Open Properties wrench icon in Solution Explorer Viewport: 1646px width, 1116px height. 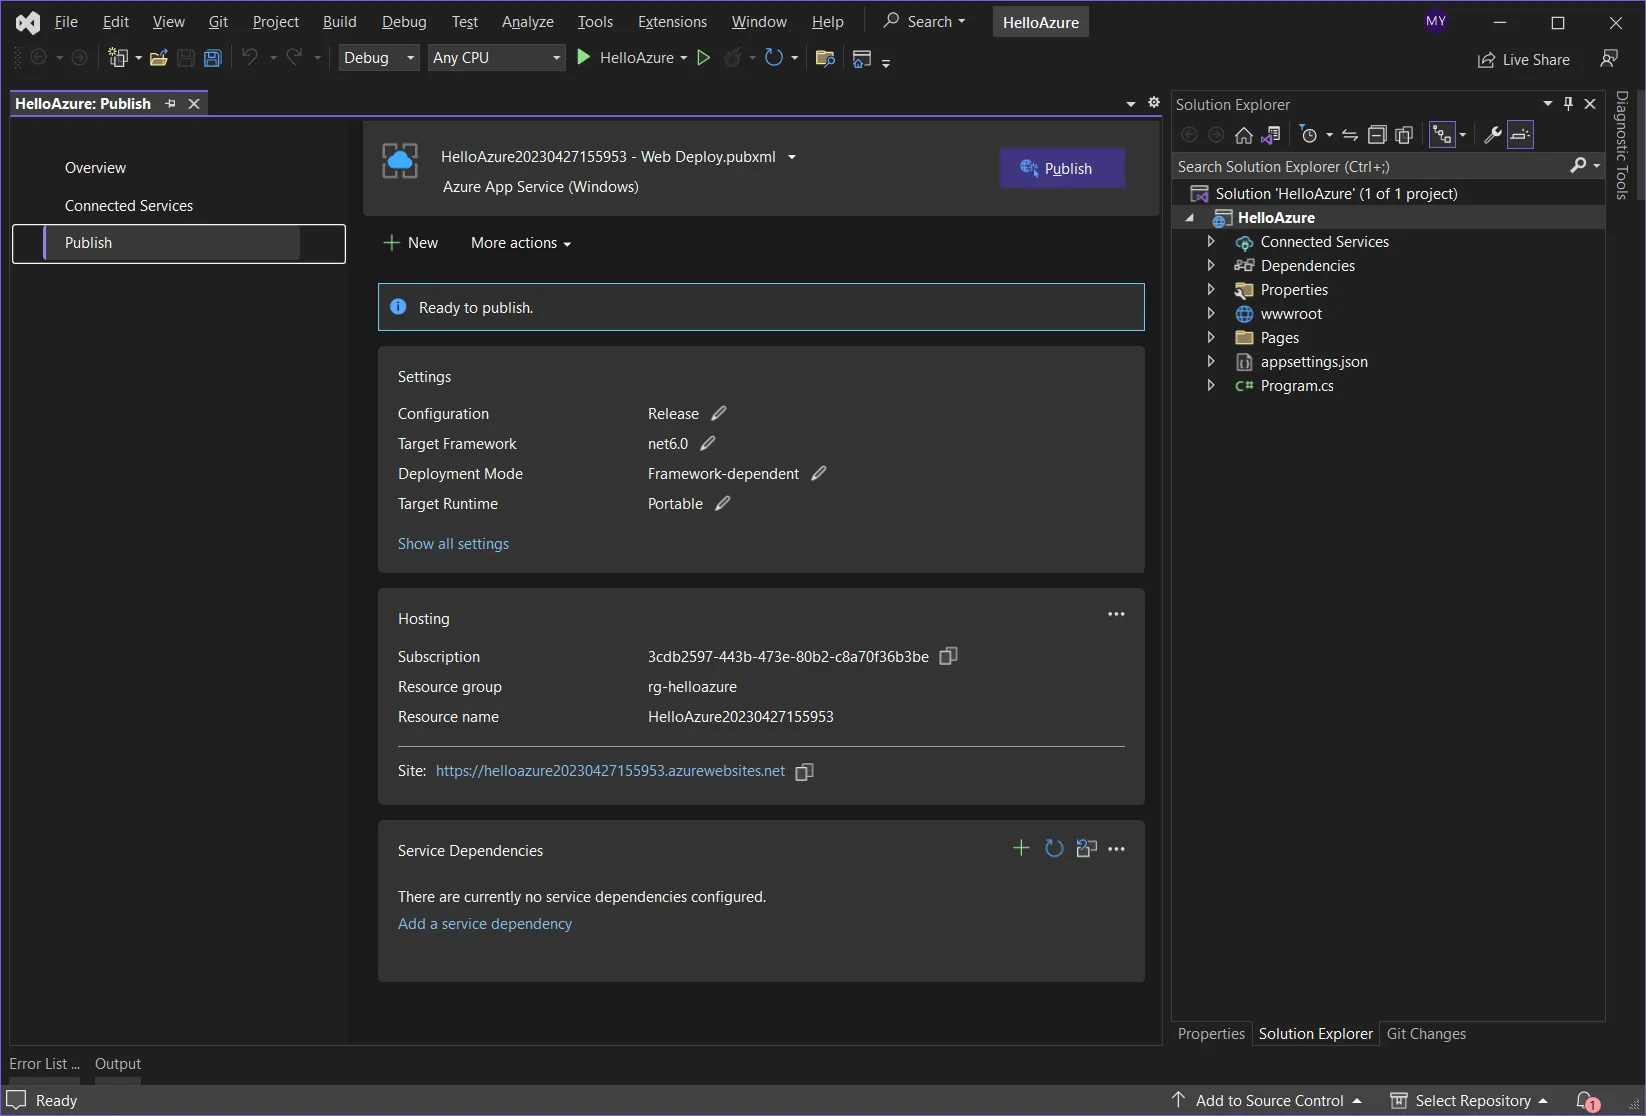tap(1492, 135)
